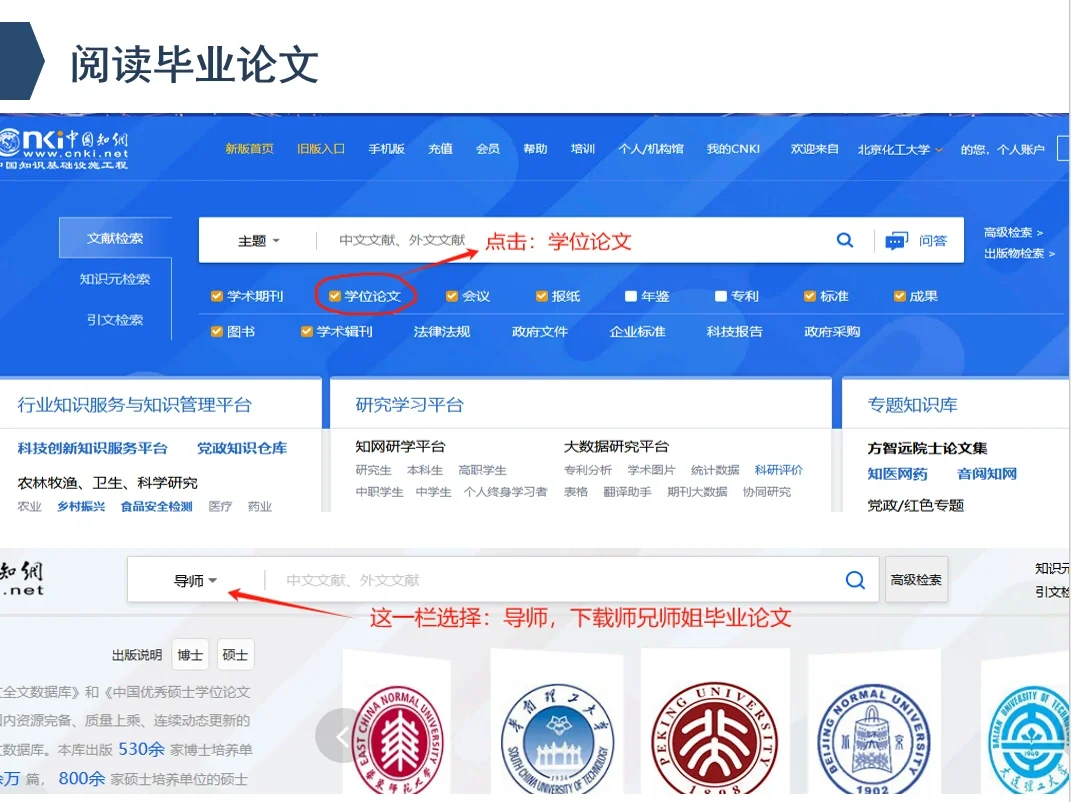Toggle the 标准 checkbox
The image size is (1071, 802).
809,296
